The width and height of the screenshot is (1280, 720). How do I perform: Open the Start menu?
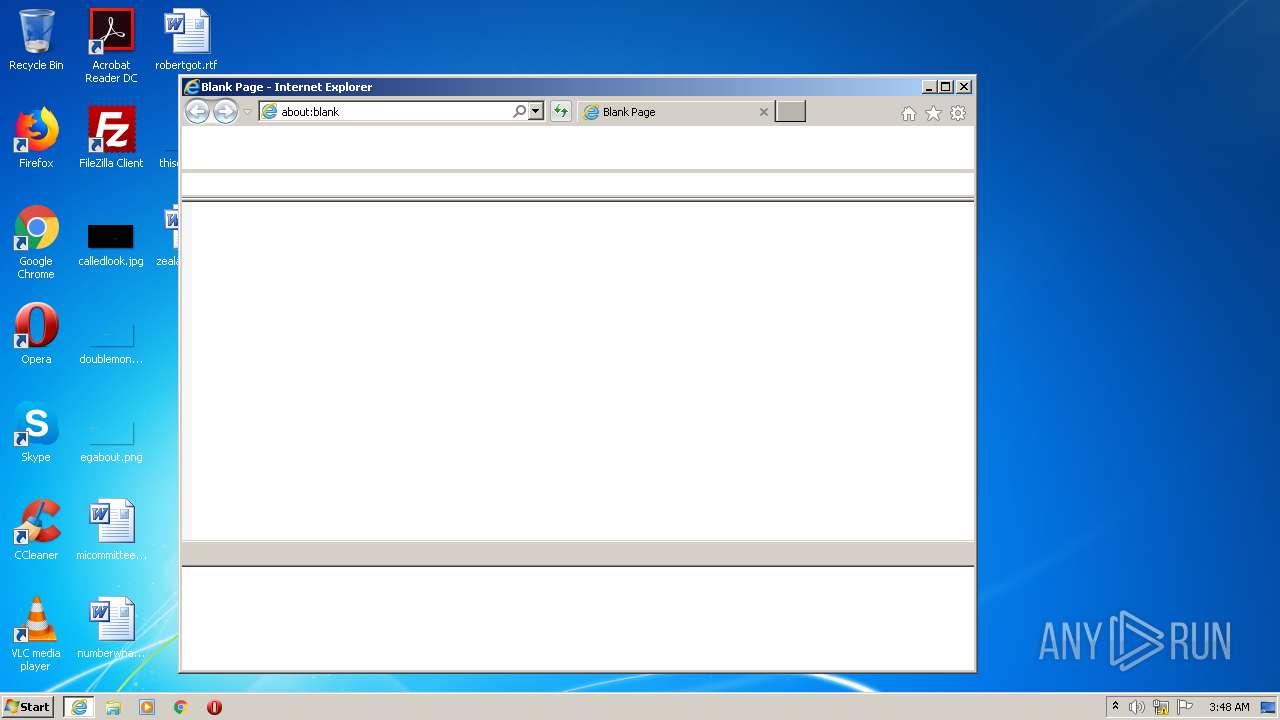[x=28, y=707]
